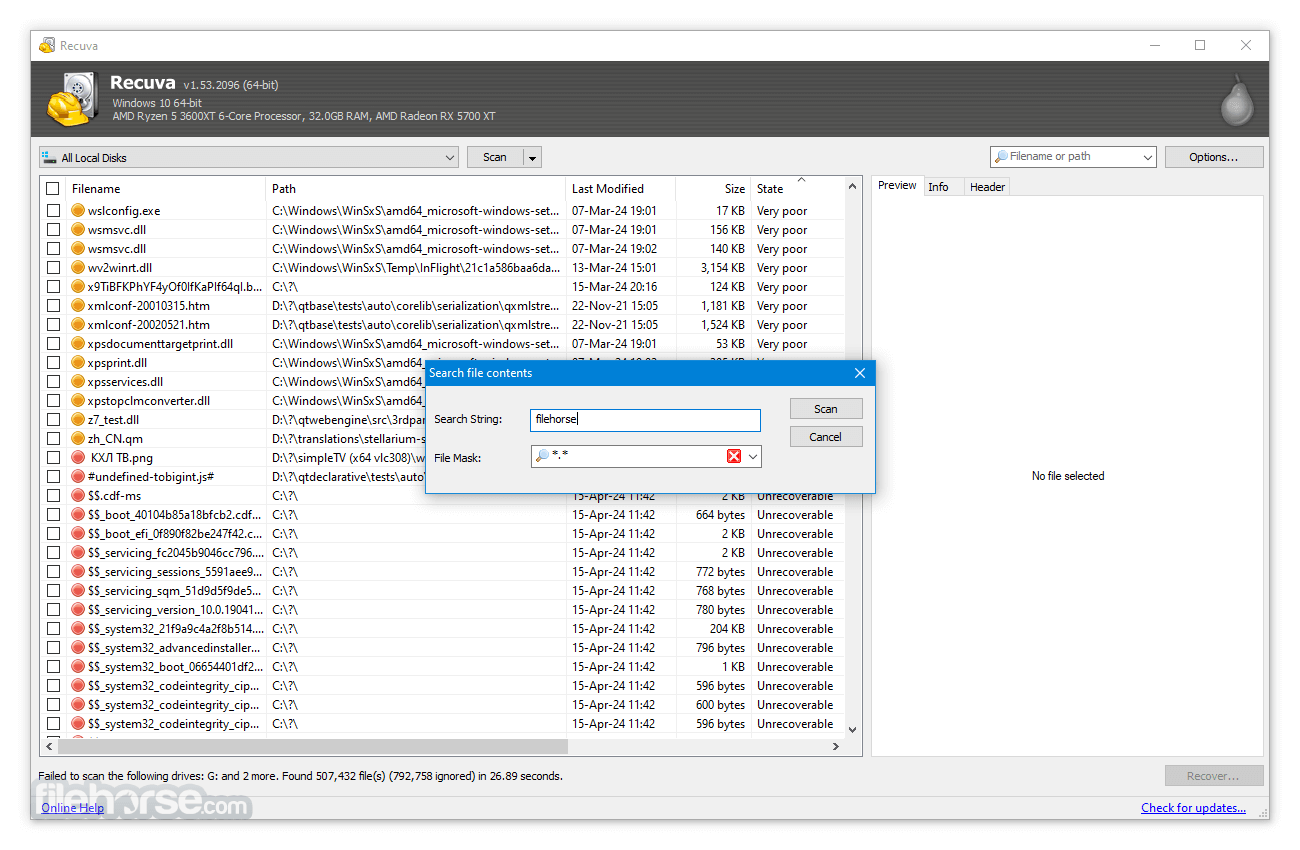Open the Options... dialog

[x=1213, y=157]
